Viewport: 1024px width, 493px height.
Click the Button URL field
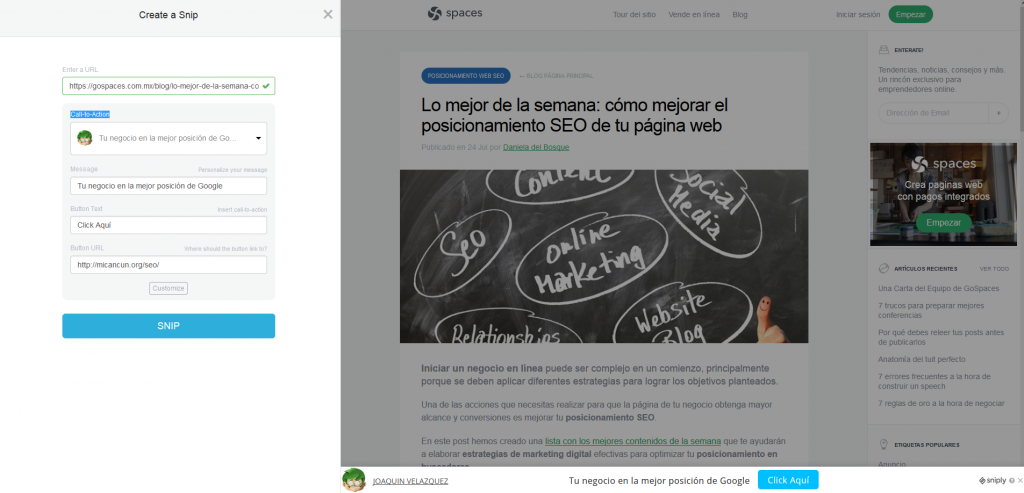168,264
